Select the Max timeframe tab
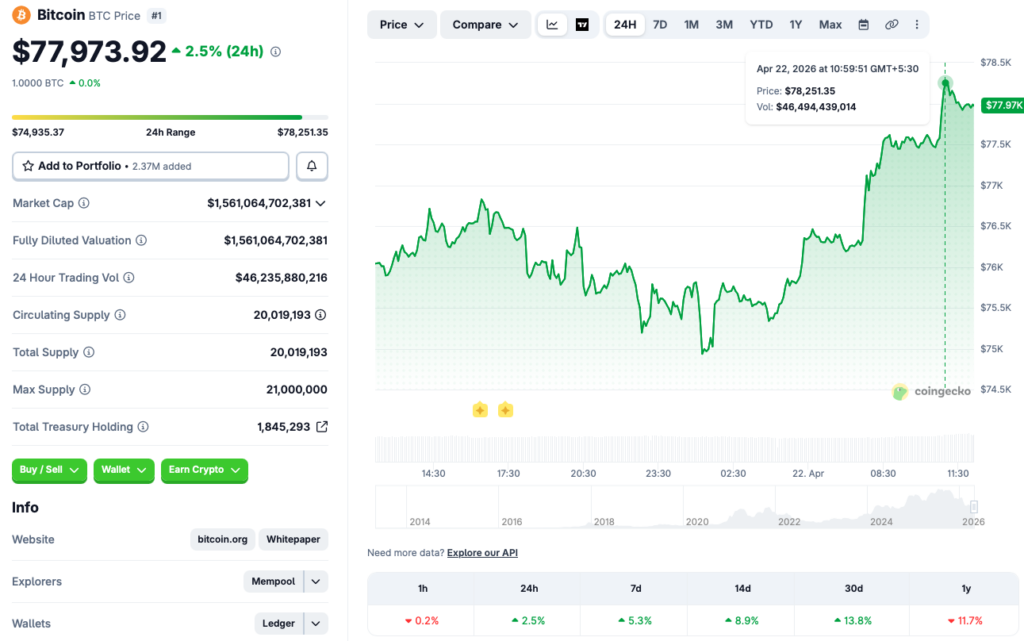This screenshot has height=641, width=1024. click(x=830, y=24)
